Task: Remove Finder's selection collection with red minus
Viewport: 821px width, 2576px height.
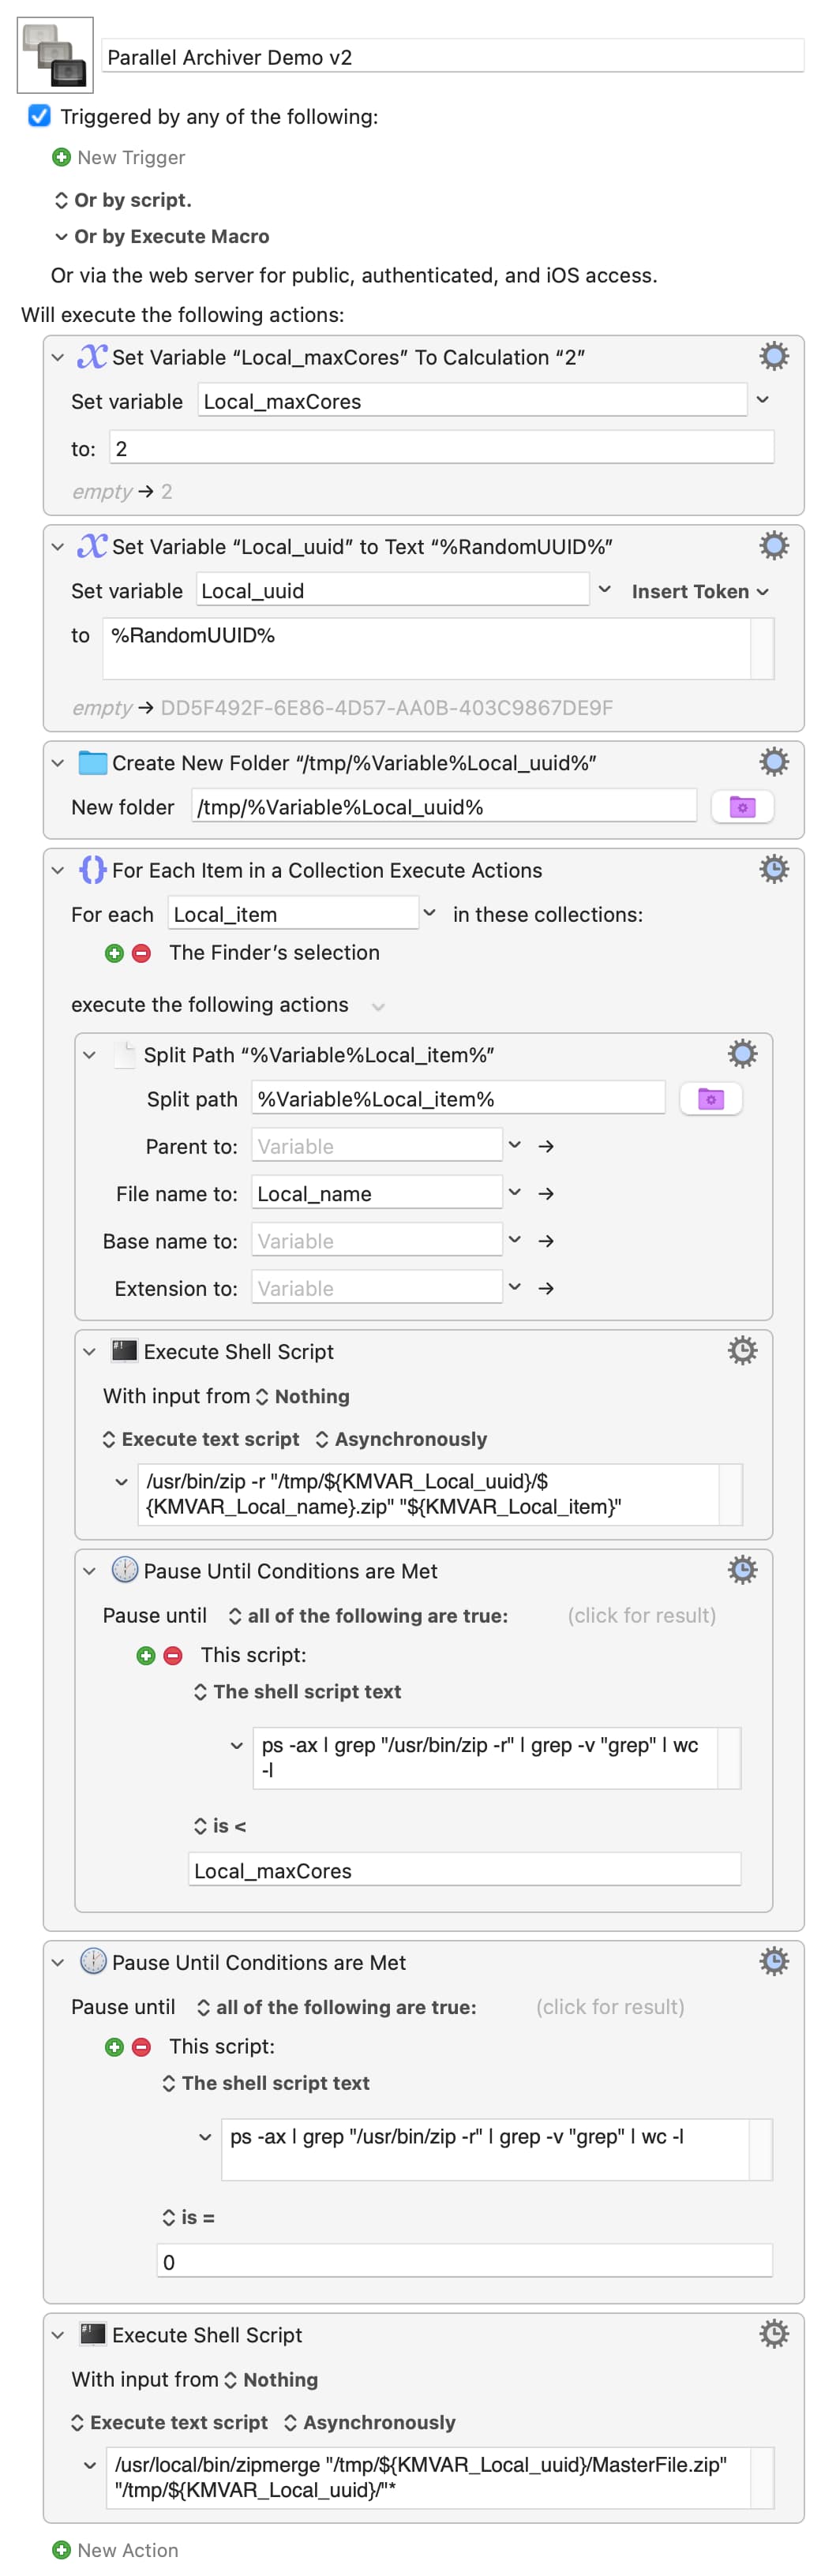Action: (x=142, y=953)
